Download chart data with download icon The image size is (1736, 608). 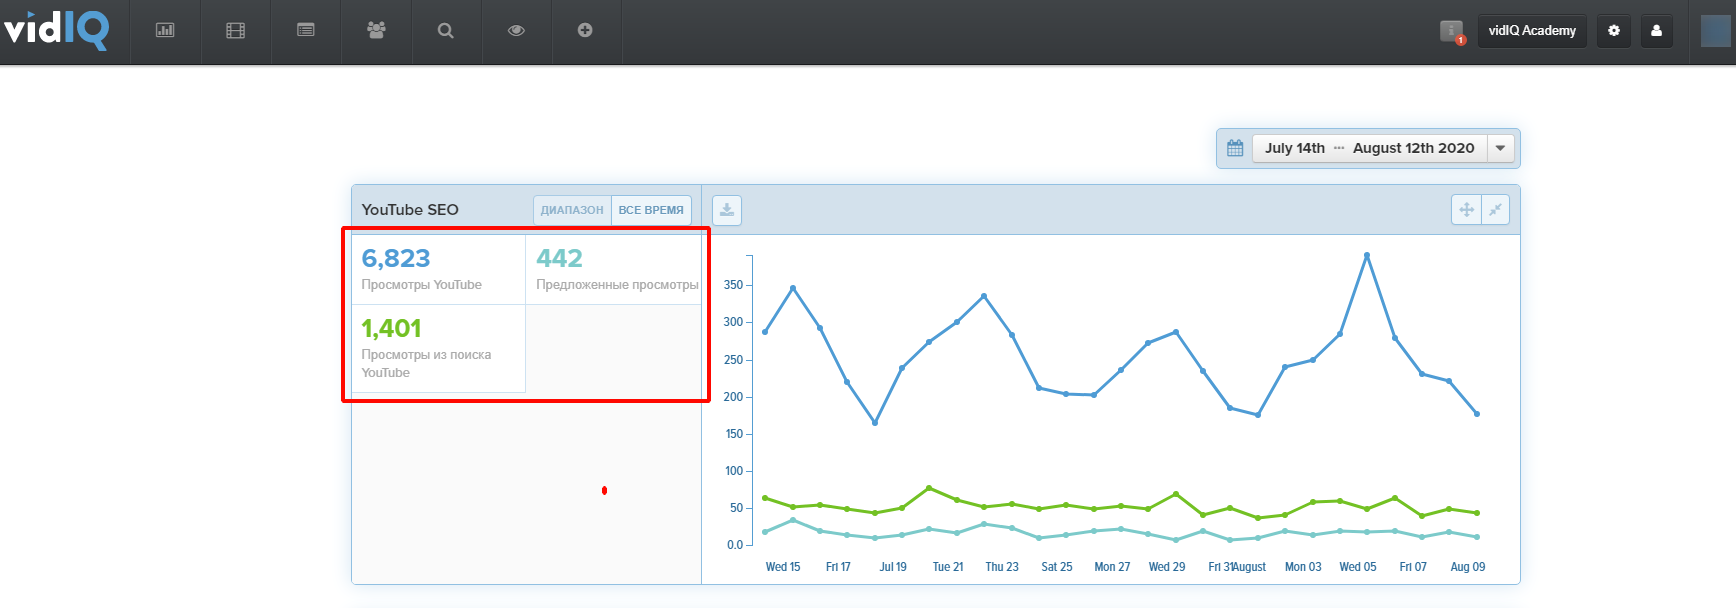coord(727,210)
